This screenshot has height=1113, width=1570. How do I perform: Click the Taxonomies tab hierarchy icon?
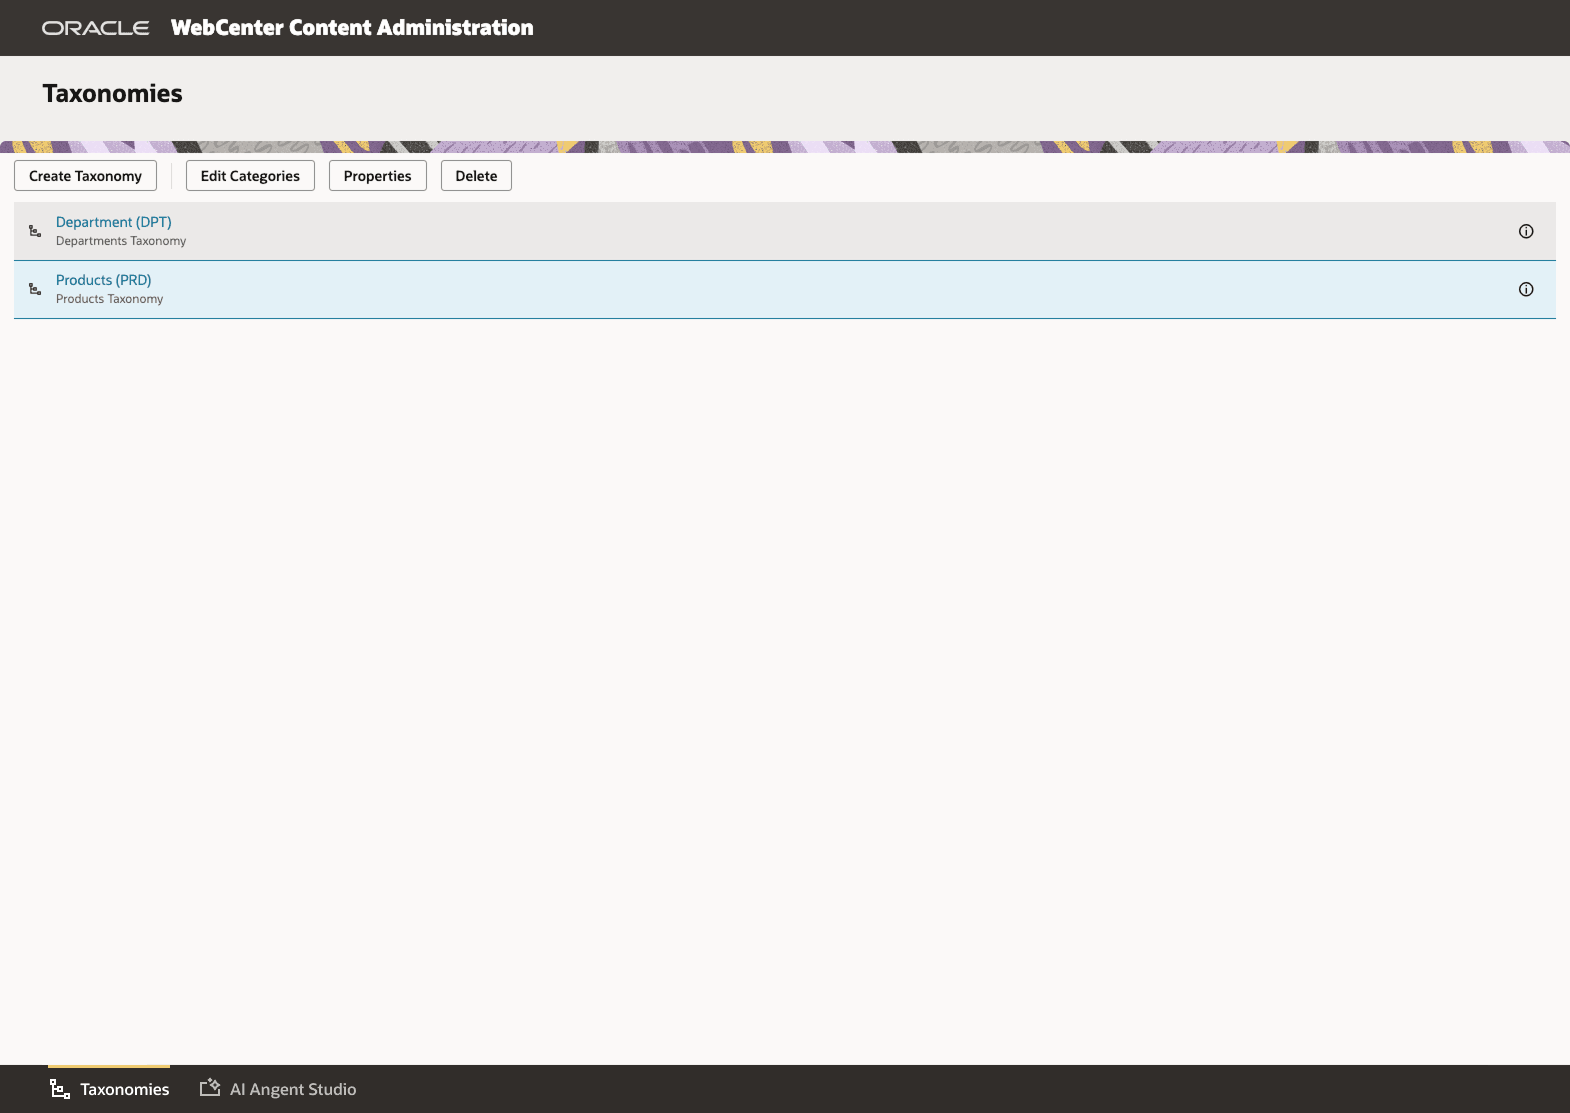click(60, 1089)
